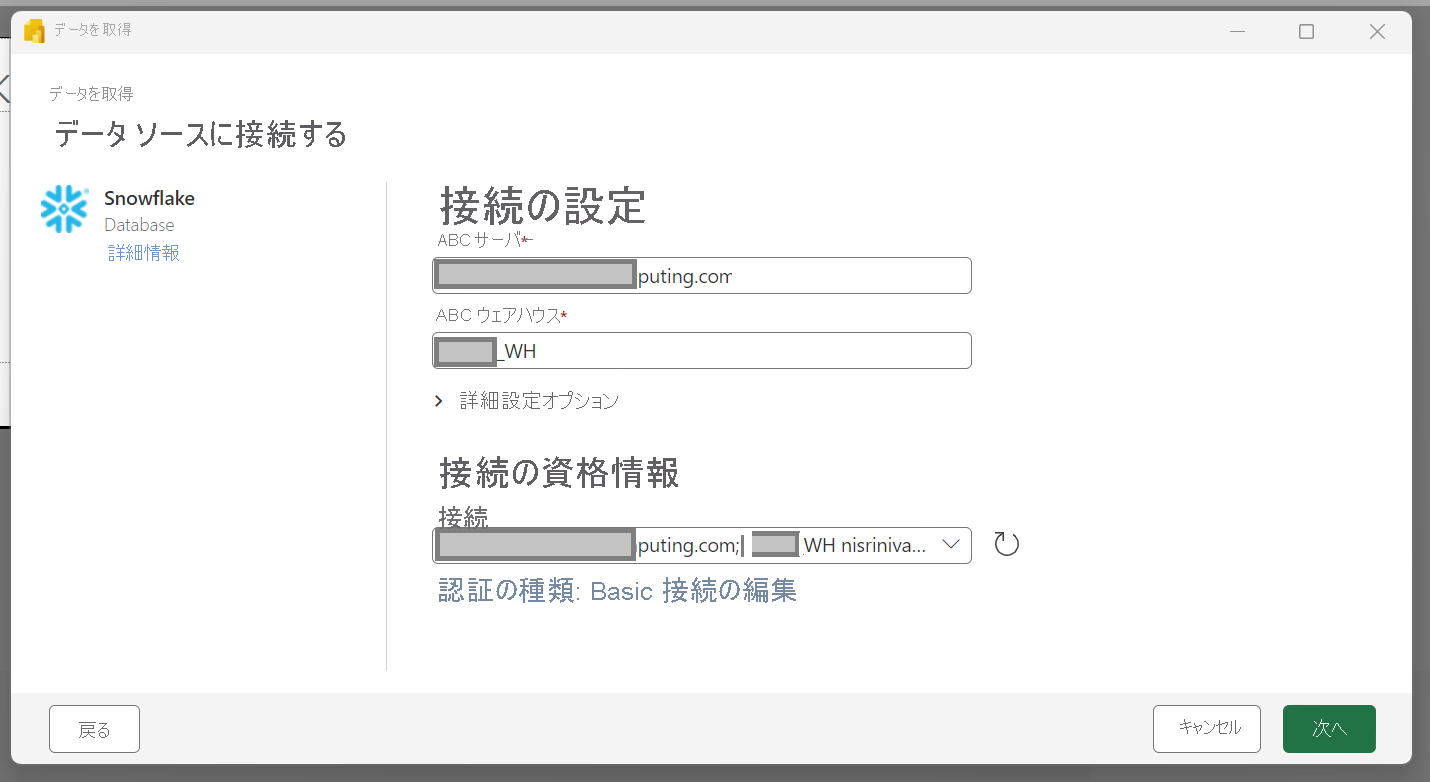Click the Snowflake logo icon
This screenshot has height=782, width=1430.
65,209
